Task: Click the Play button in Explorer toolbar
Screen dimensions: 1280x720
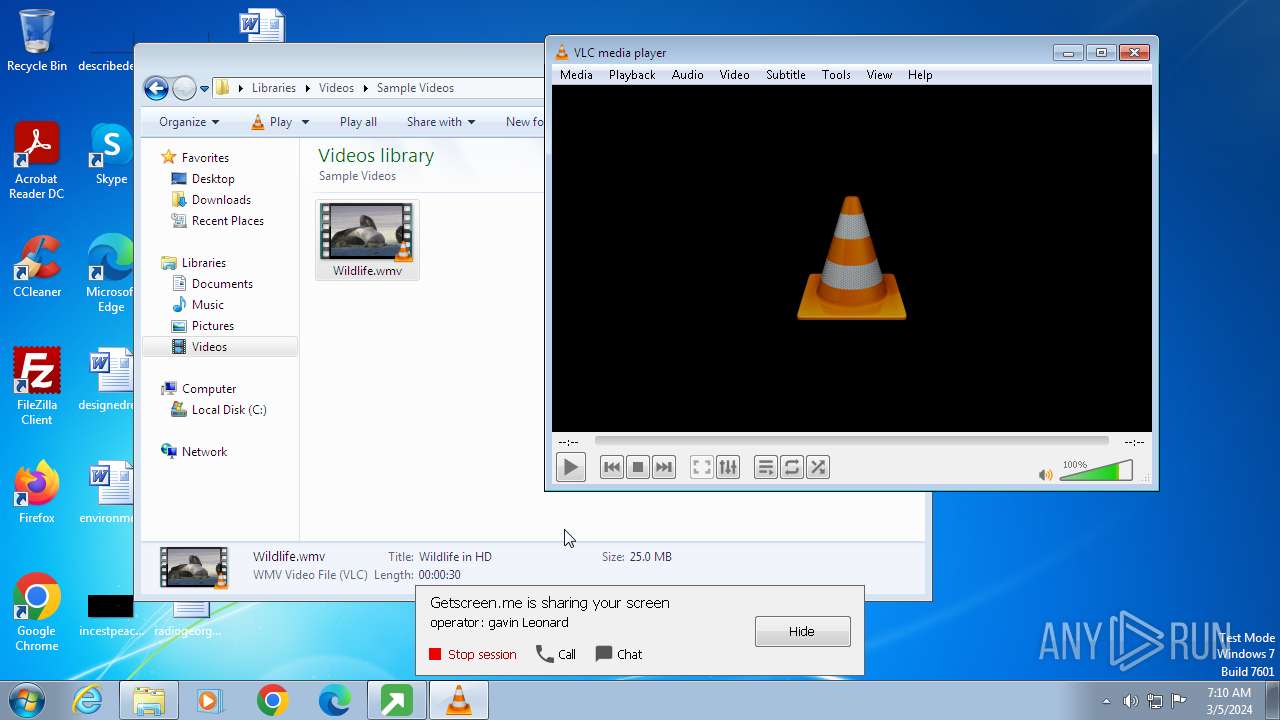Action: click(x=271, y=122)
